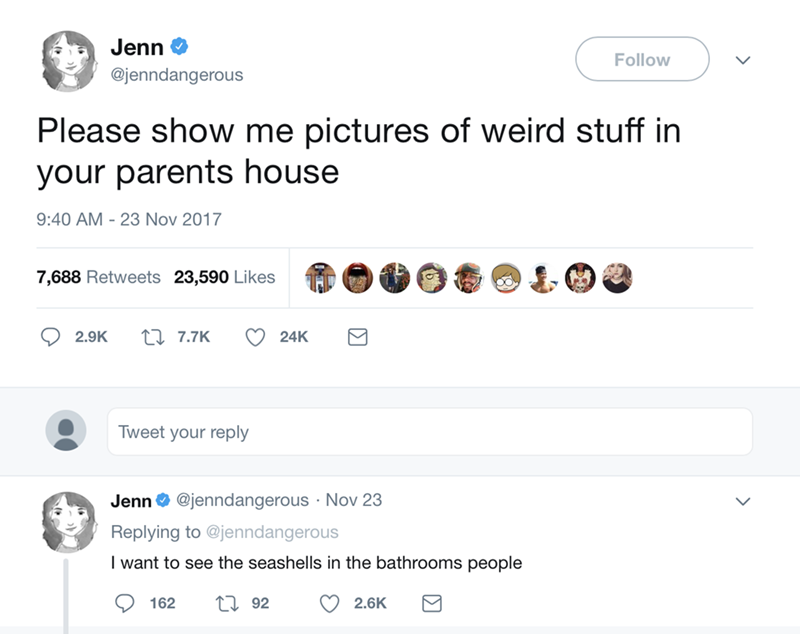Reply to the seashells tweet (162)

click(124, 604)
